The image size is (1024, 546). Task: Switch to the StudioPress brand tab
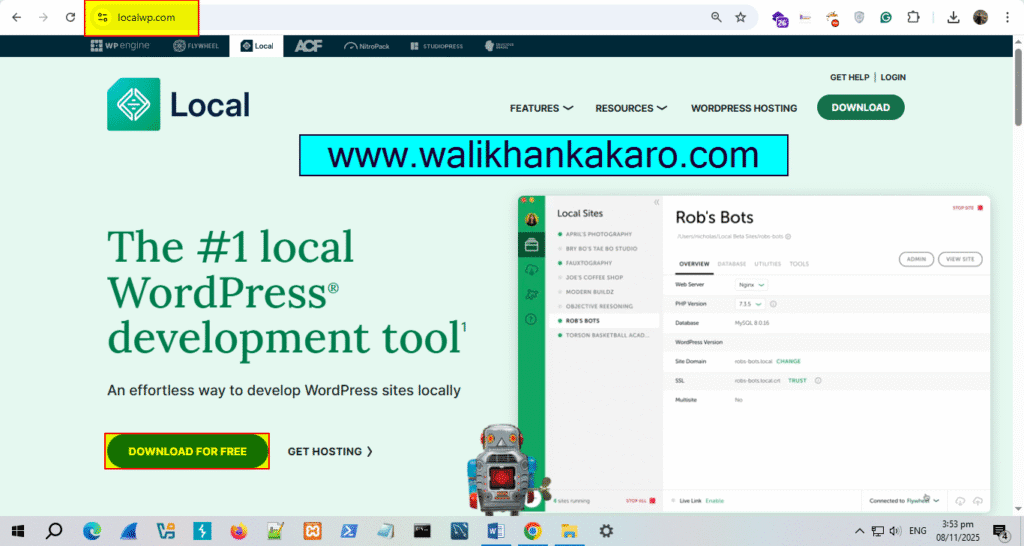click(x=437, y=46)
